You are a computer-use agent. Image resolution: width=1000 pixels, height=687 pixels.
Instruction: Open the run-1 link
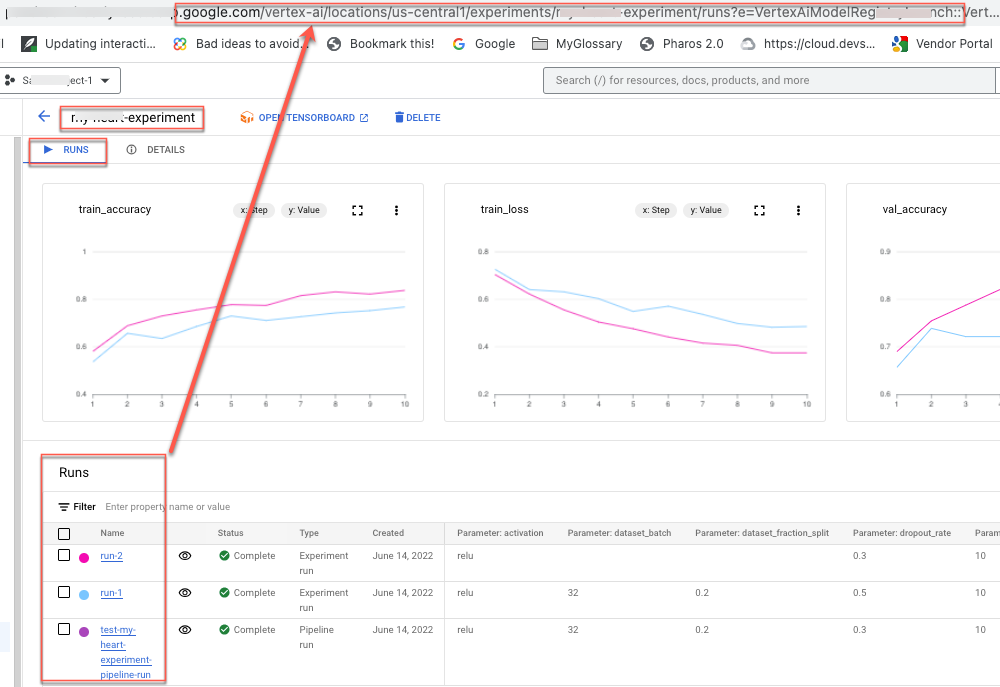[111, 593]
